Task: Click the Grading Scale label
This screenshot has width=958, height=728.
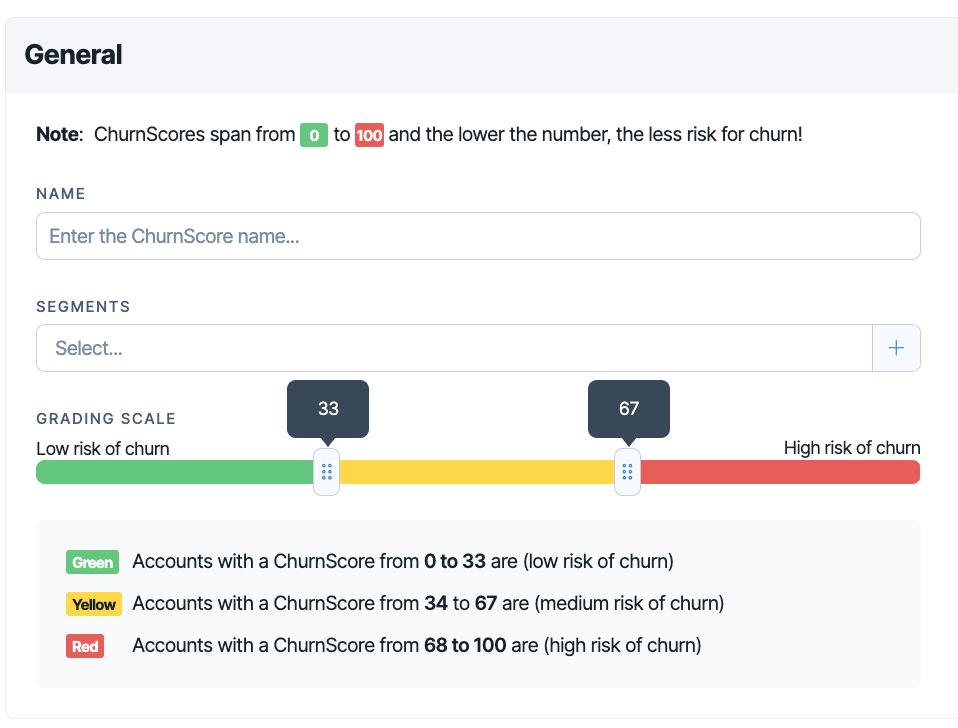Action: [106, 418]
